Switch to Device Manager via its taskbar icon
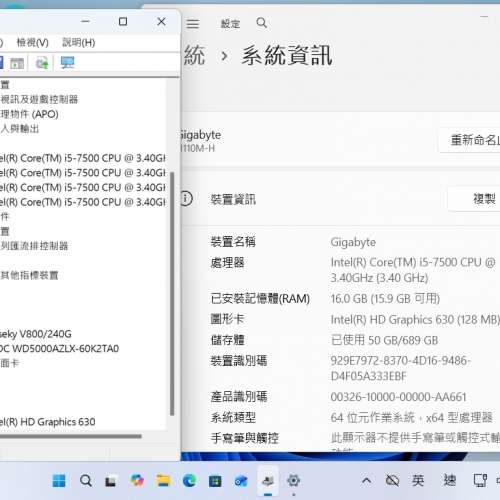 268,481
